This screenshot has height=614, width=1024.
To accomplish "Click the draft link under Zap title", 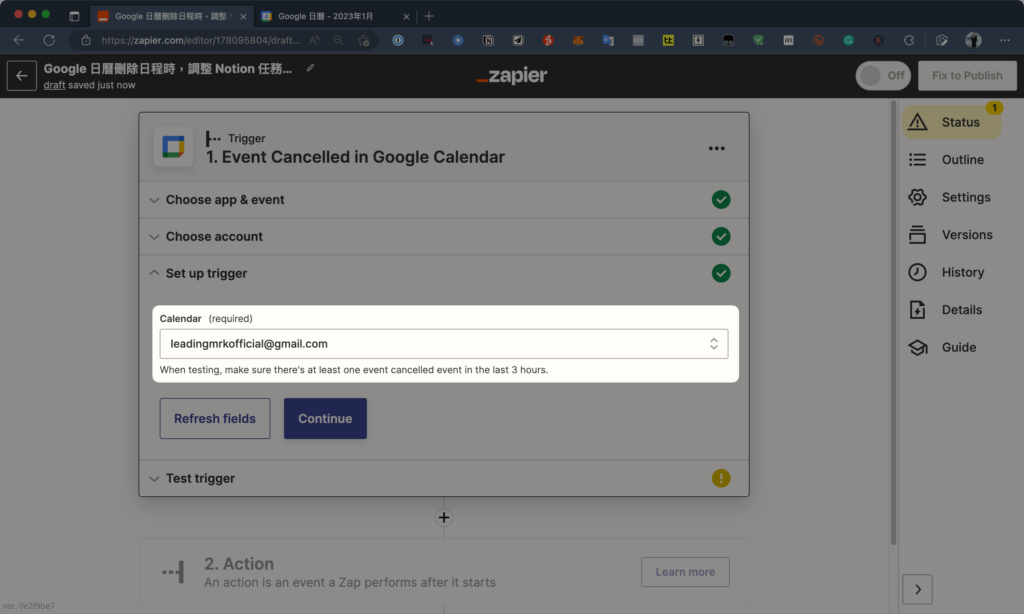I will click(54, 85).
